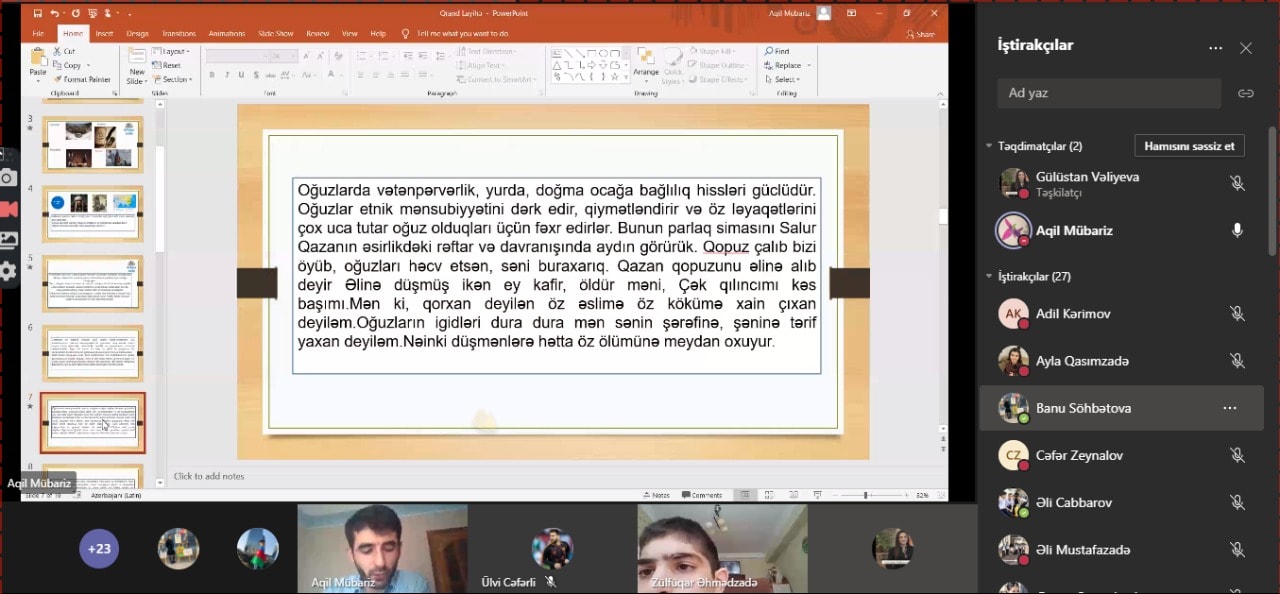Click the red video camera sidebar icon
Screen dimensions: 1280x594
coord(8,209)
